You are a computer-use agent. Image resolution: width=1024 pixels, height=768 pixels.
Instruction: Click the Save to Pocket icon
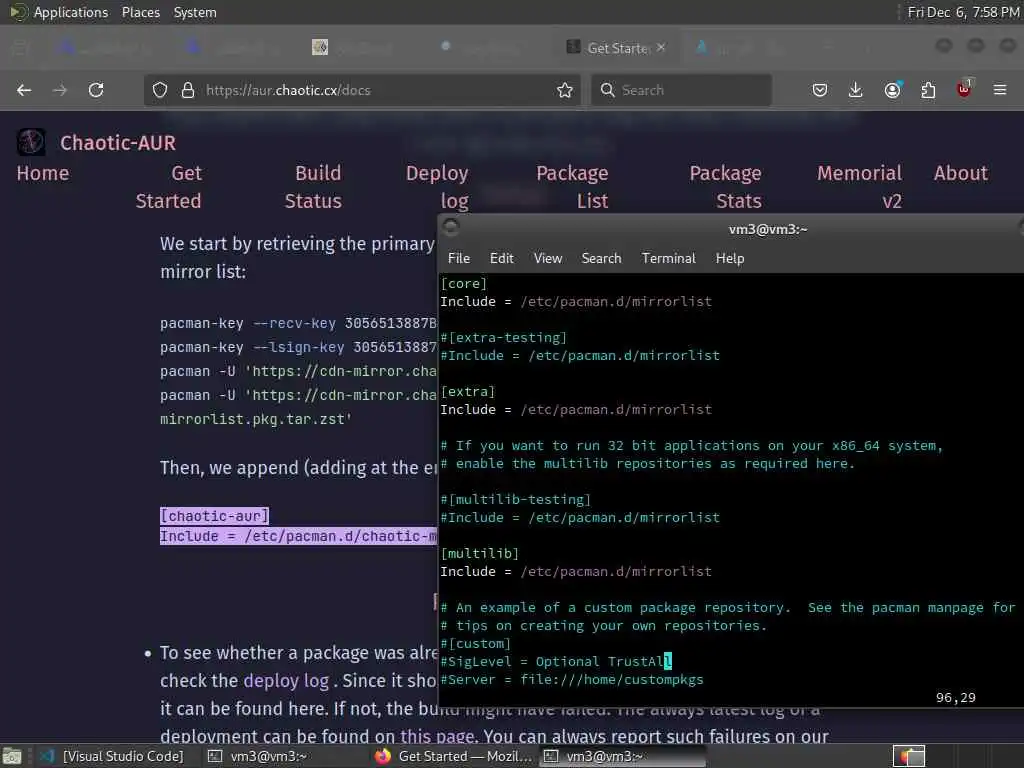(820, 90)
